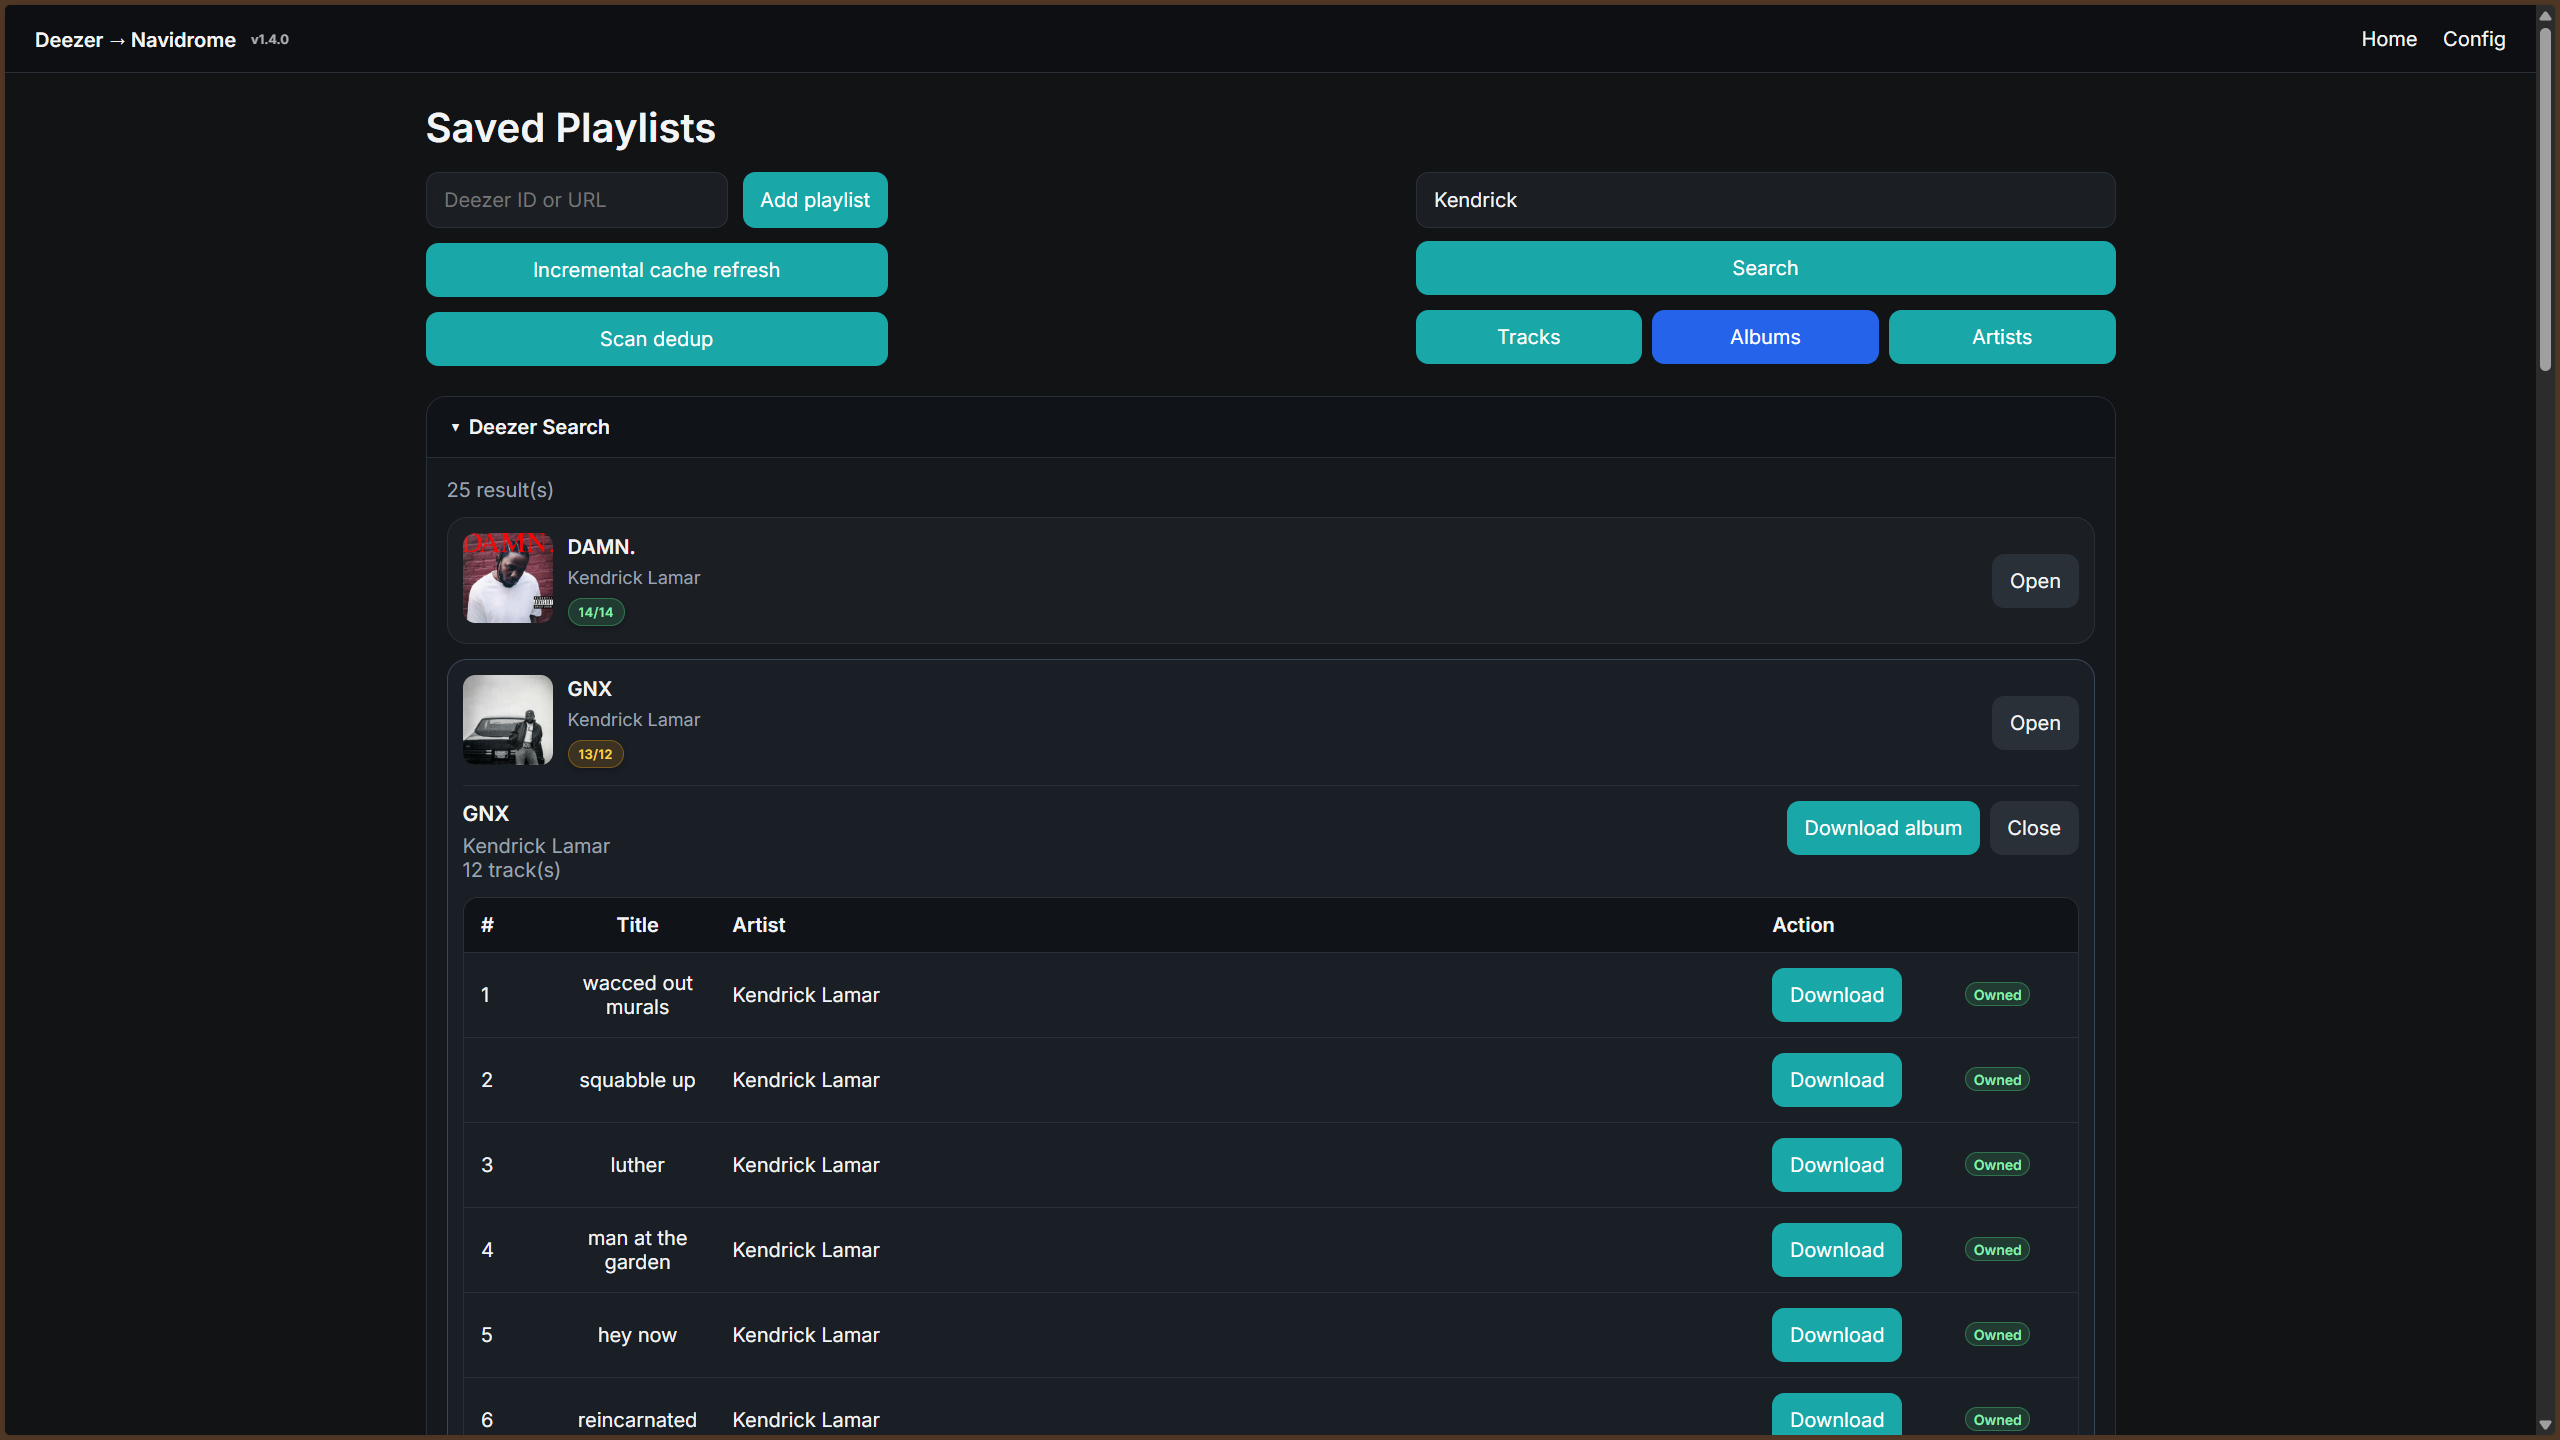The width and height of the screenshot is (2560, 1440).
Task: Click the 12 track(s) label
Action: [x=511, y=870]
